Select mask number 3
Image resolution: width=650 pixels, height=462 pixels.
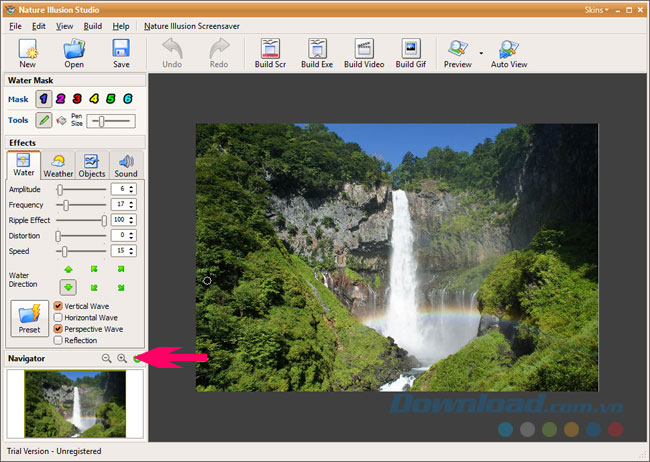pos(77,99)
